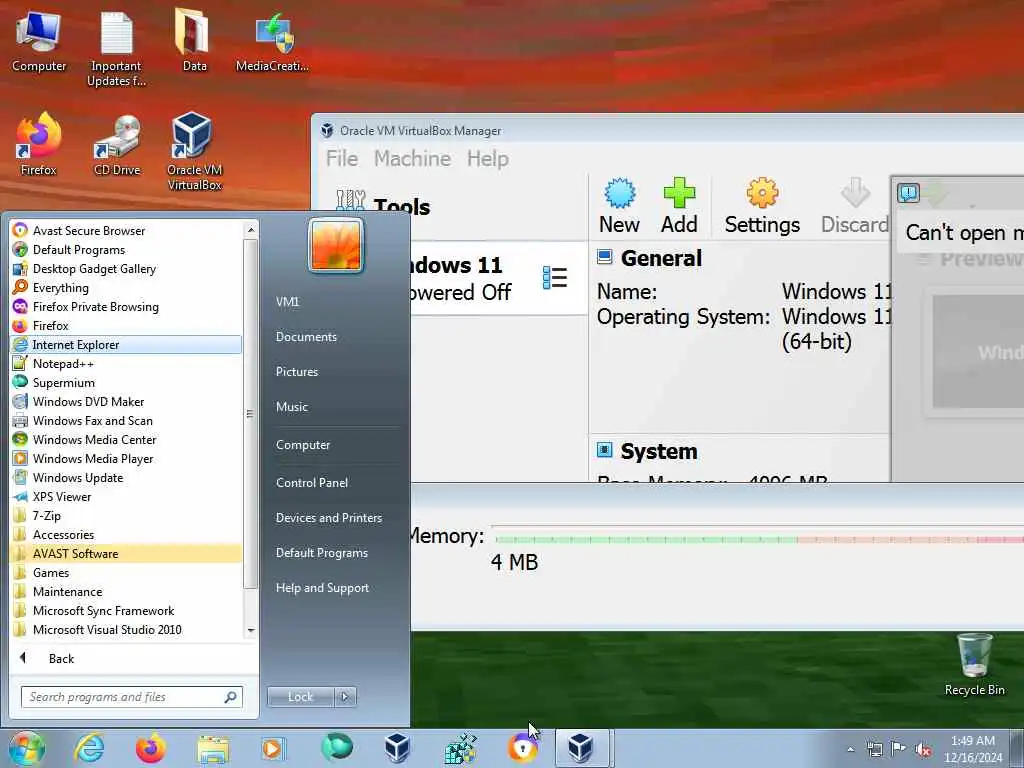
Task: Click Search programs and files box
Action: pos(132,697)
